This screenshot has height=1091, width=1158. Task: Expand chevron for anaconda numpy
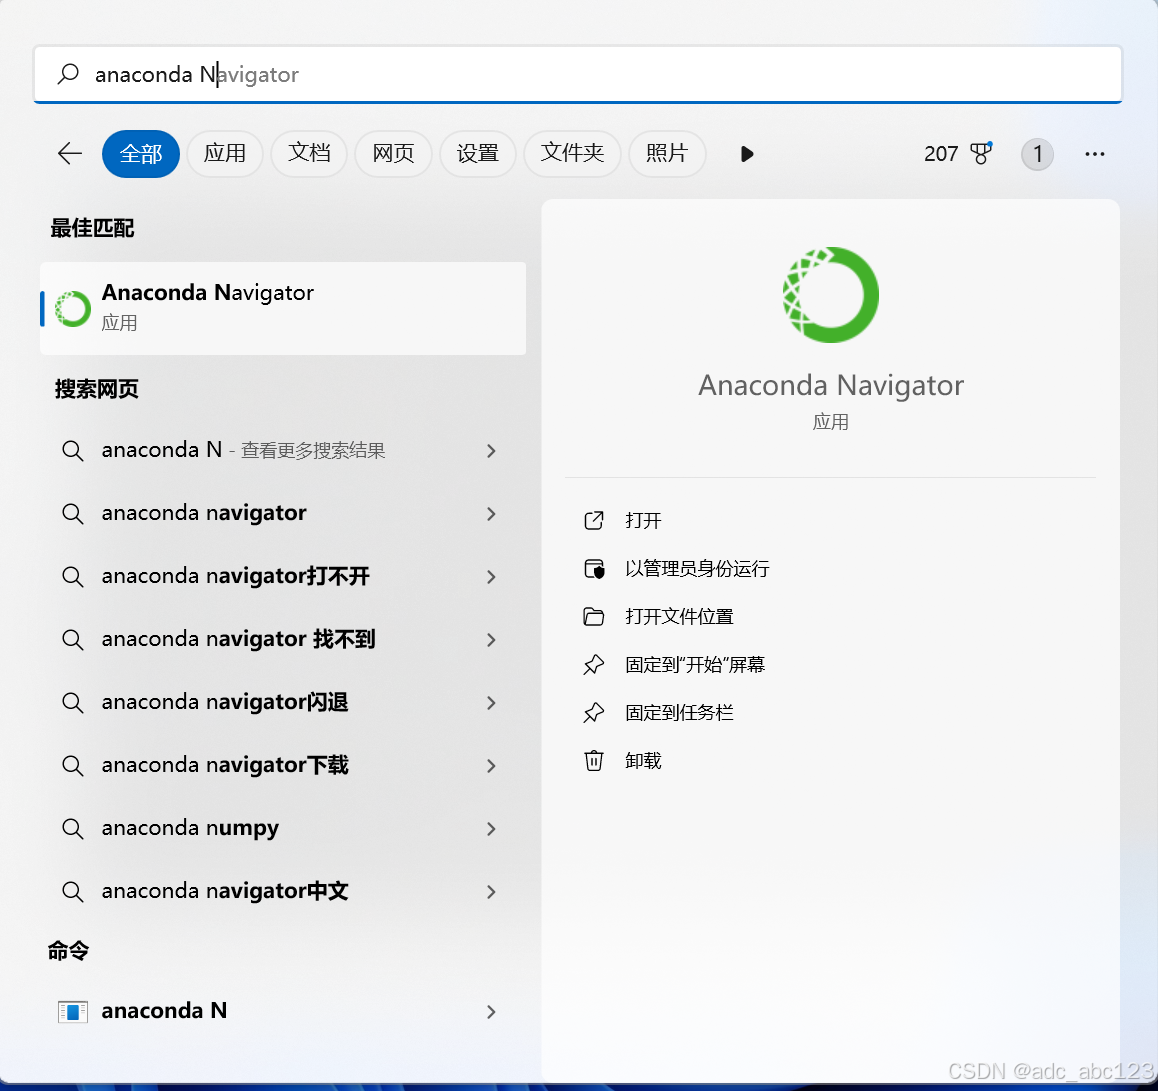[491, 829]
